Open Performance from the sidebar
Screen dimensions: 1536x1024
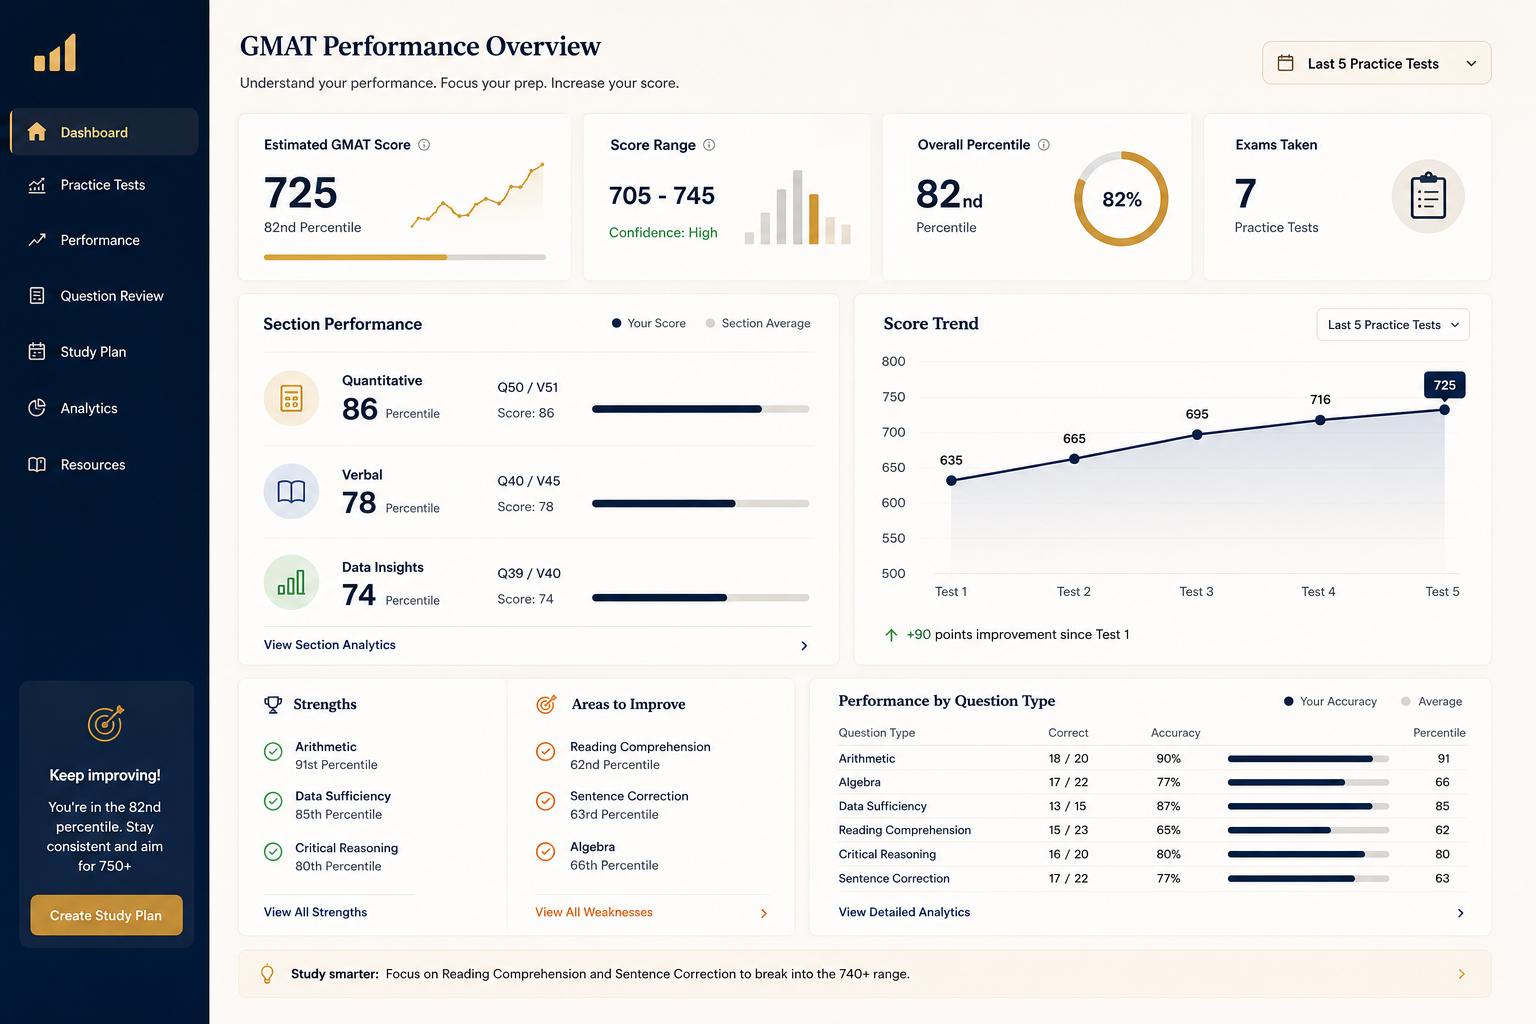point(104,240)
